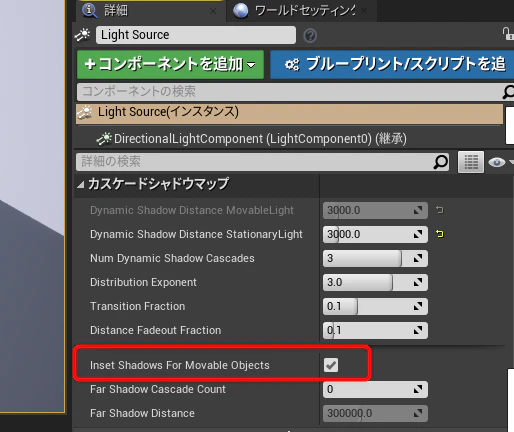Click the help question mark icon
The image size is (514, 432).
(310, 35)
